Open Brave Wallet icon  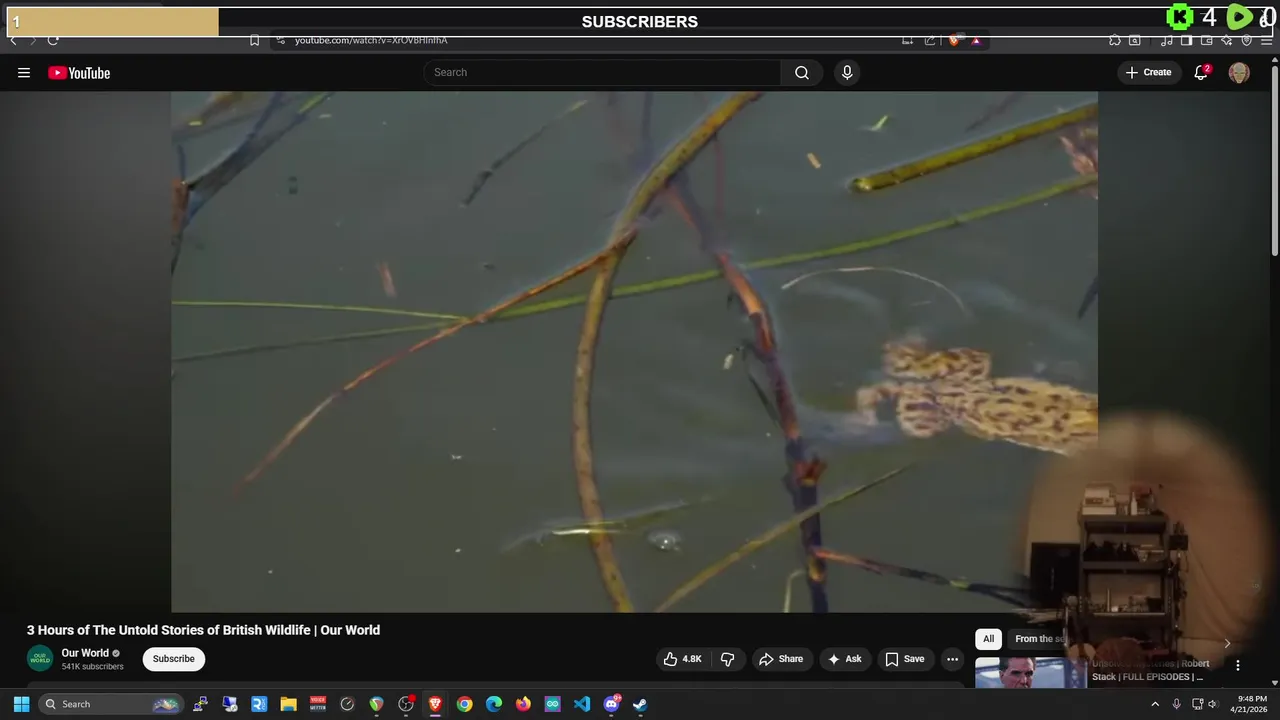(1207, 40)
